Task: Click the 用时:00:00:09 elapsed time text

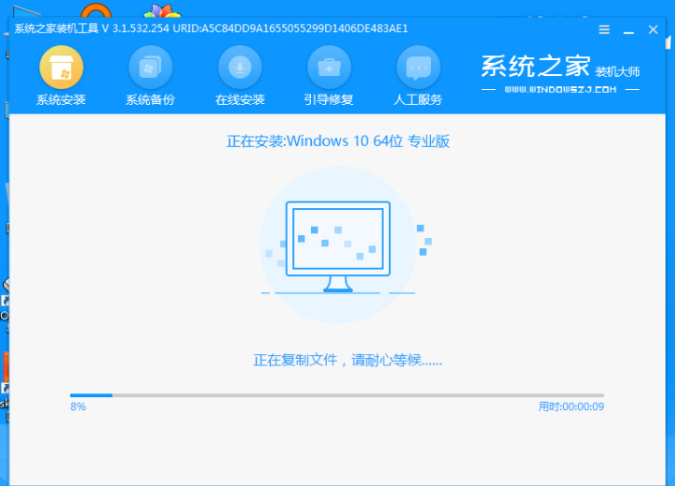Action: (571, 407)
